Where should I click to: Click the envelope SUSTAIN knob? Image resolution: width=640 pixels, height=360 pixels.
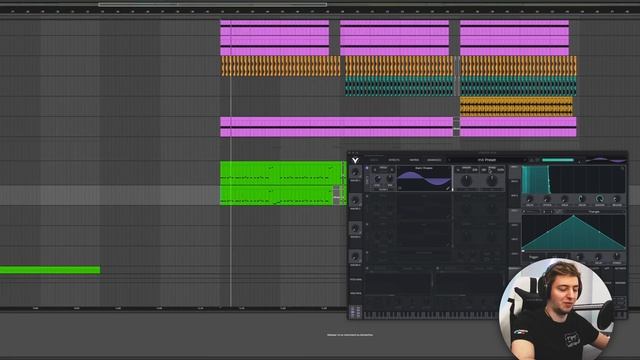[600, 199]
